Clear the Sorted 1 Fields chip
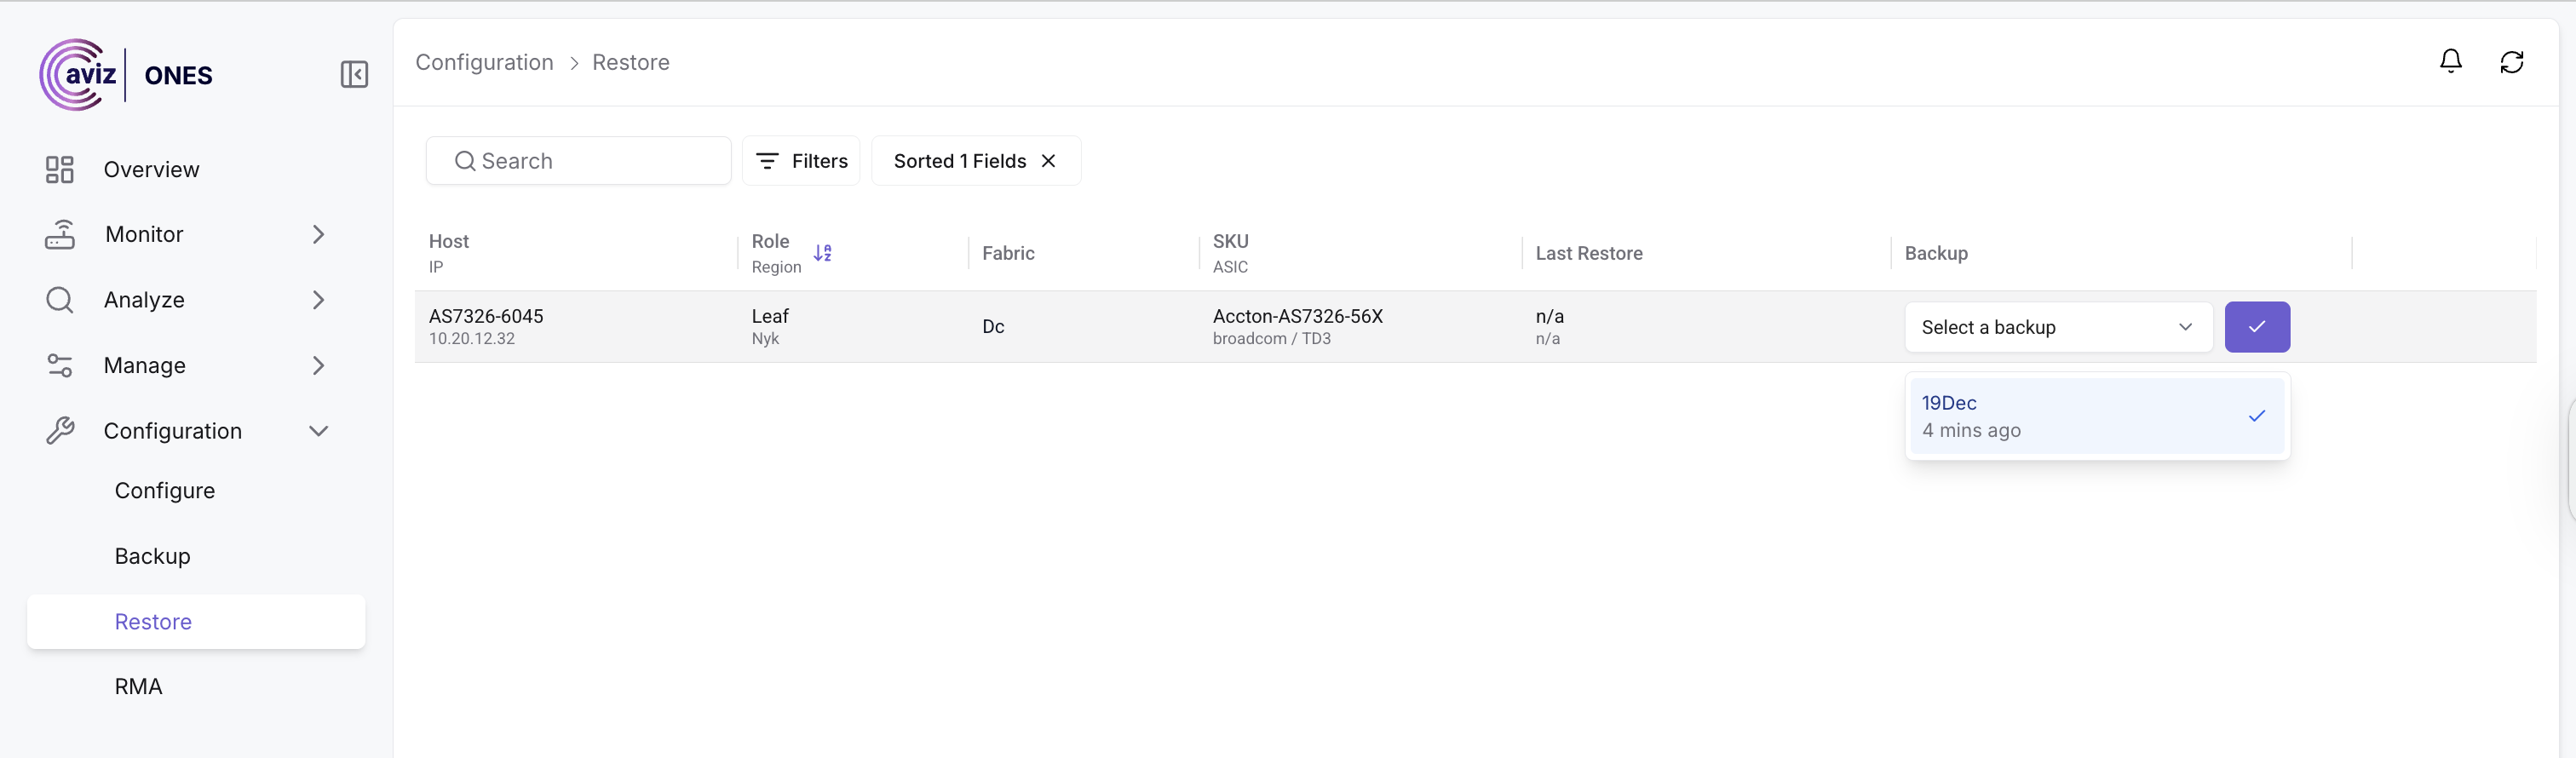 (1048, 161)
